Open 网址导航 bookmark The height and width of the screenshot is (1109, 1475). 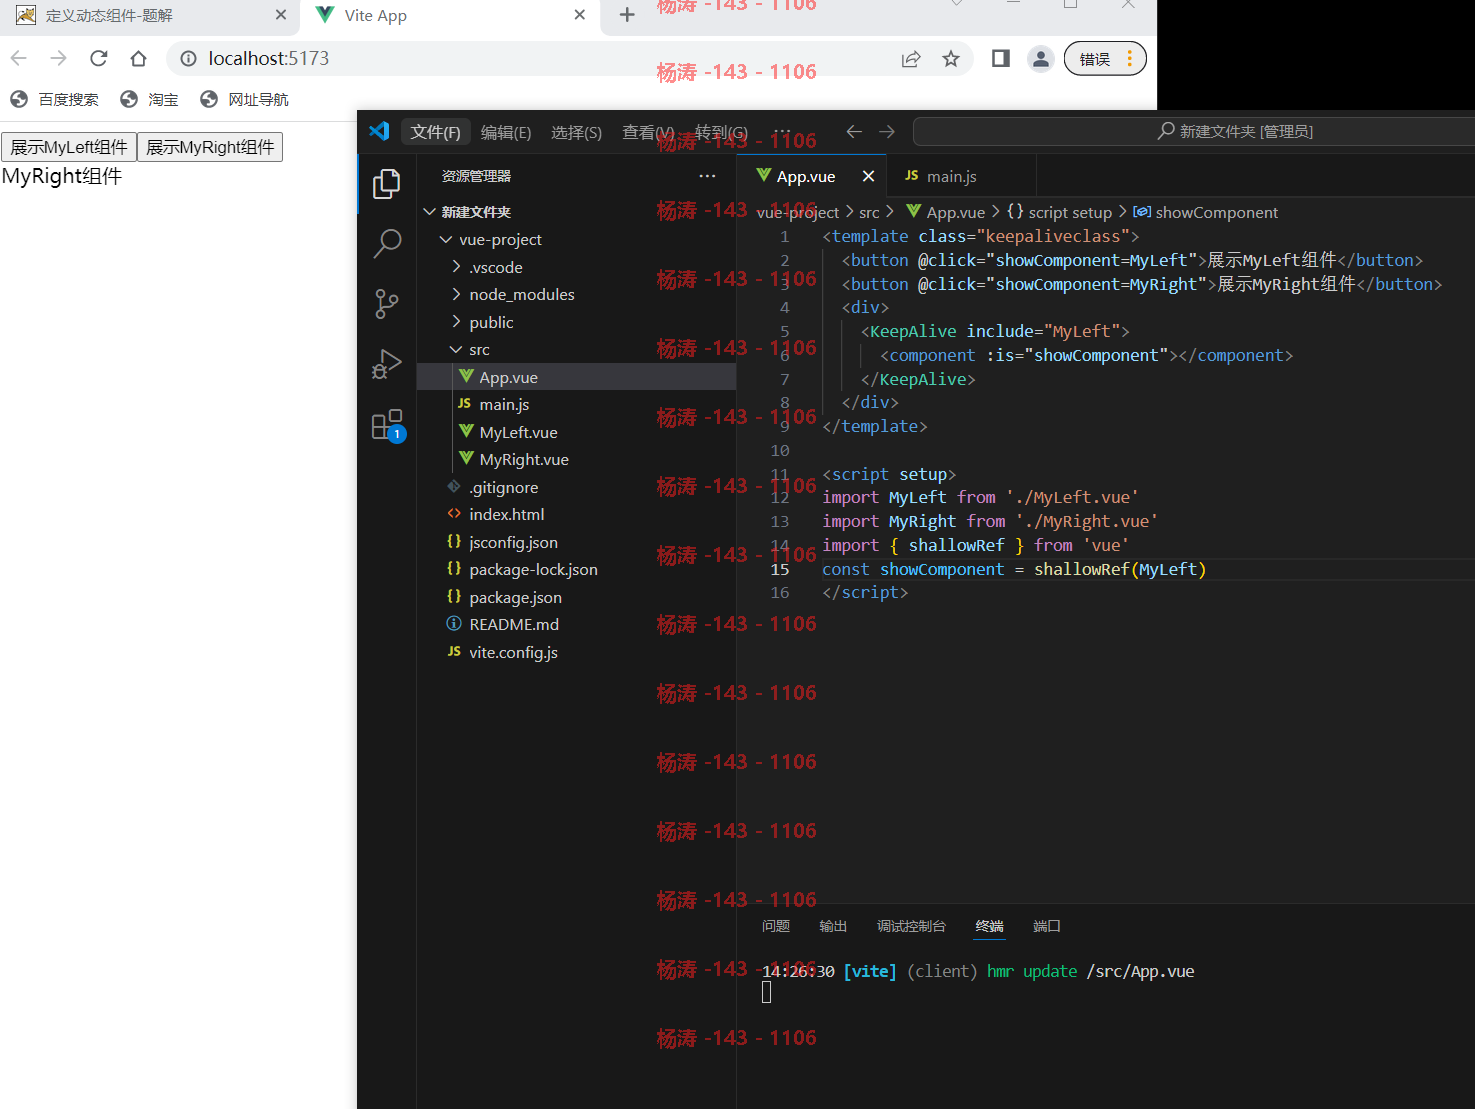pyautogui.click(x=245, y=99)
